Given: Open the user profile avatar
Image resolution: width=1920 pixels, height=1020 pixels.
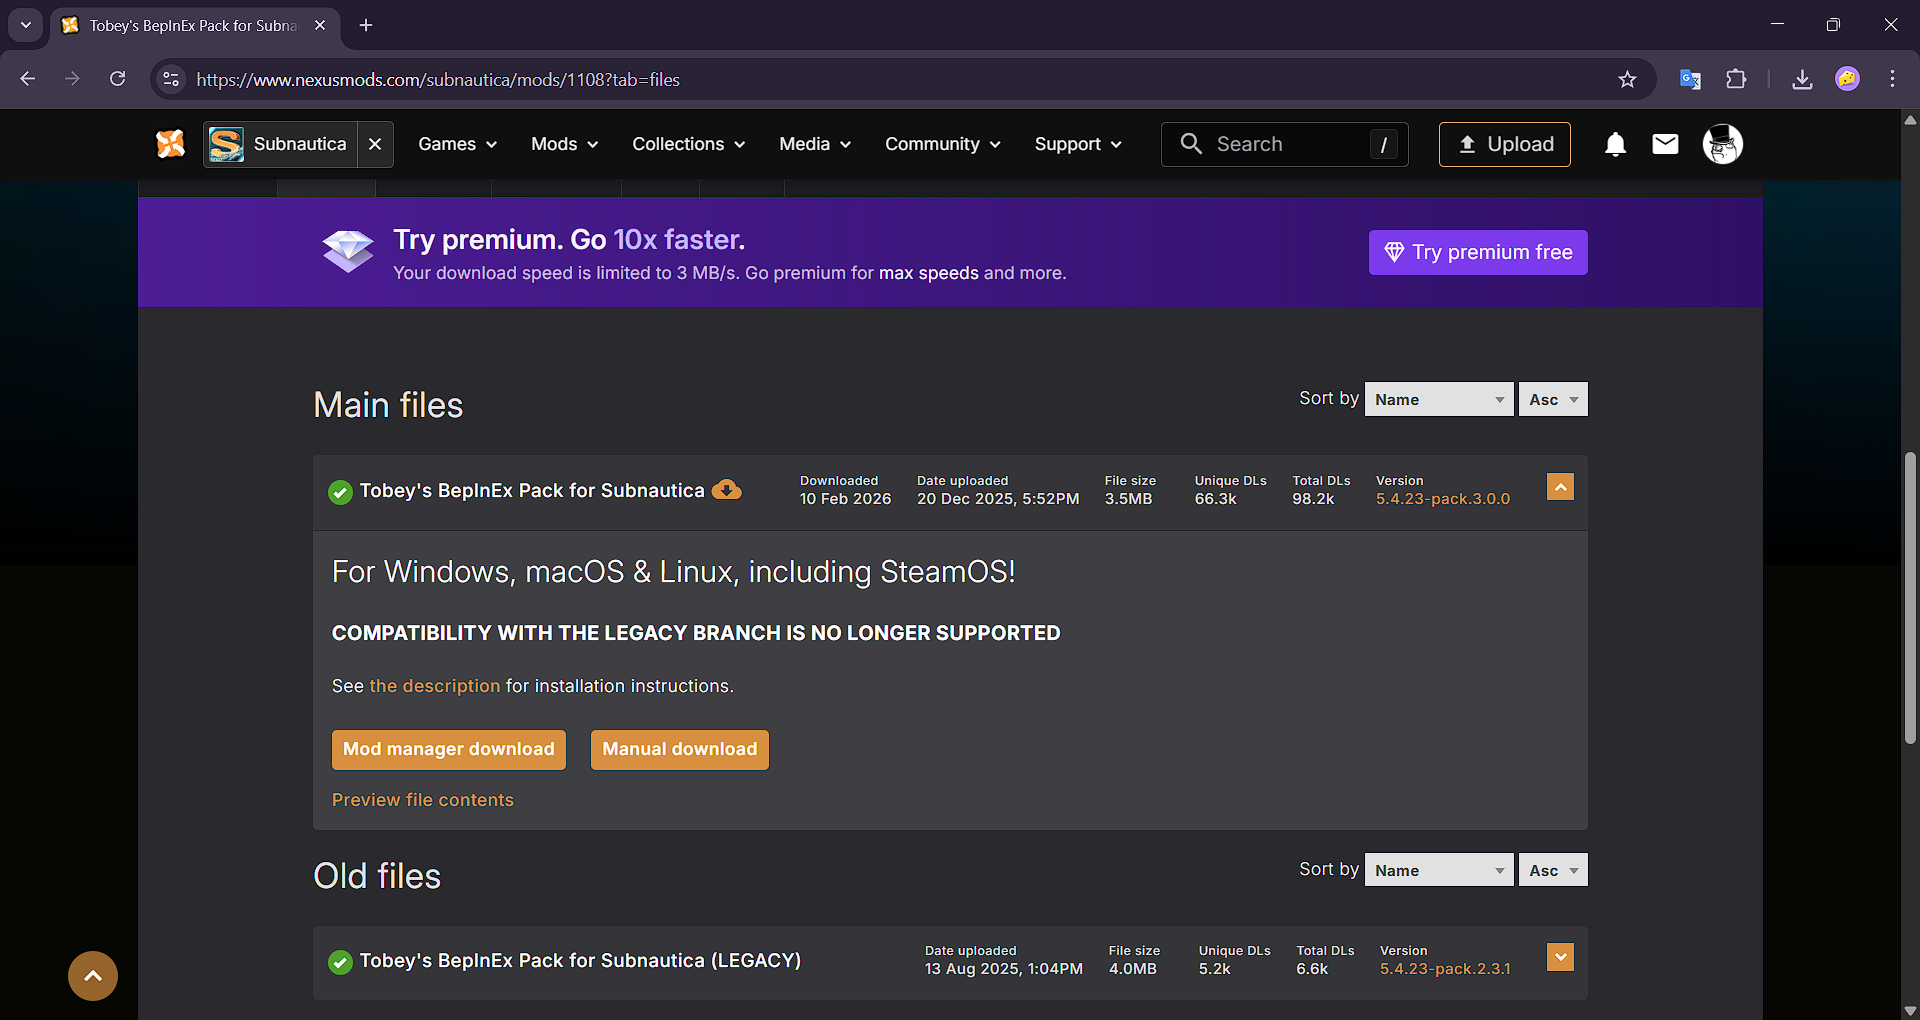Looking at the screenshot, I should pos(1723,144).
